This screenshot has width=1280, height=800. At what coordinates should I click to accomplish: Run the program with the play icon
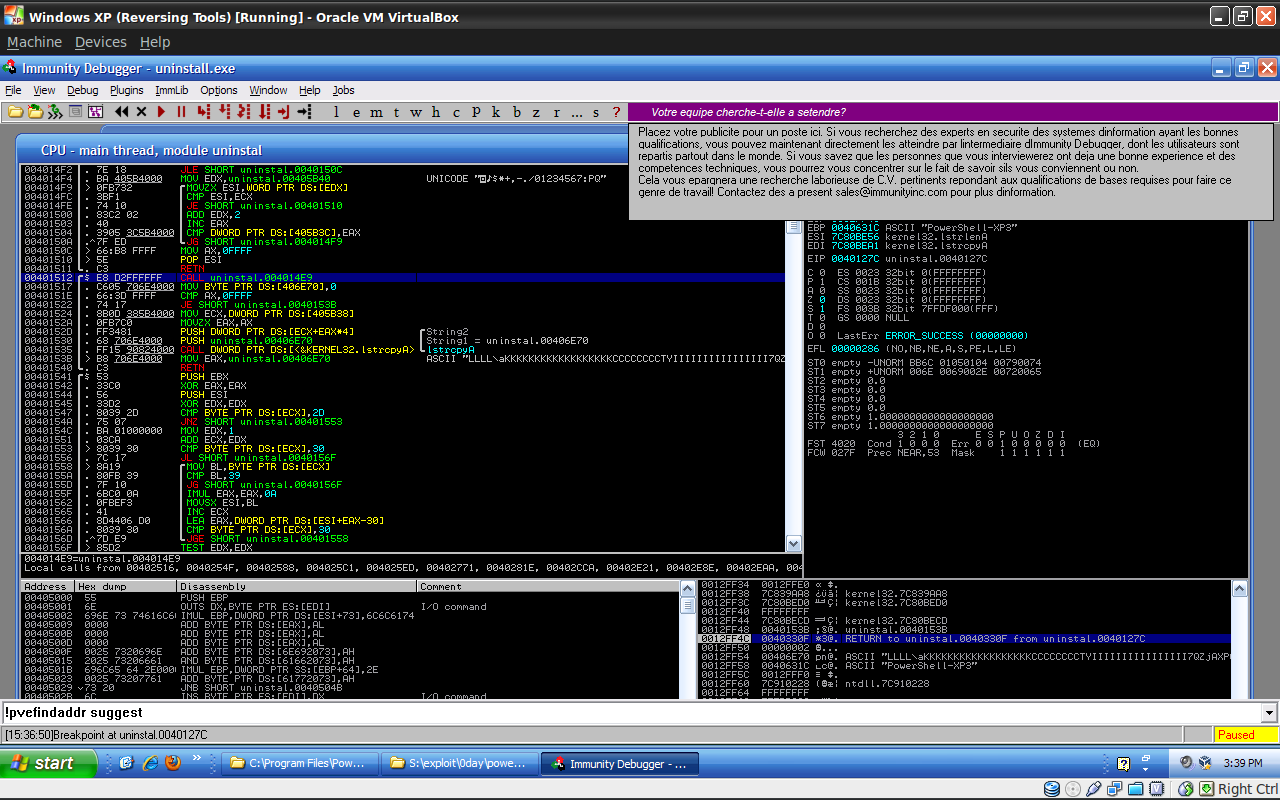coord(161,111)
